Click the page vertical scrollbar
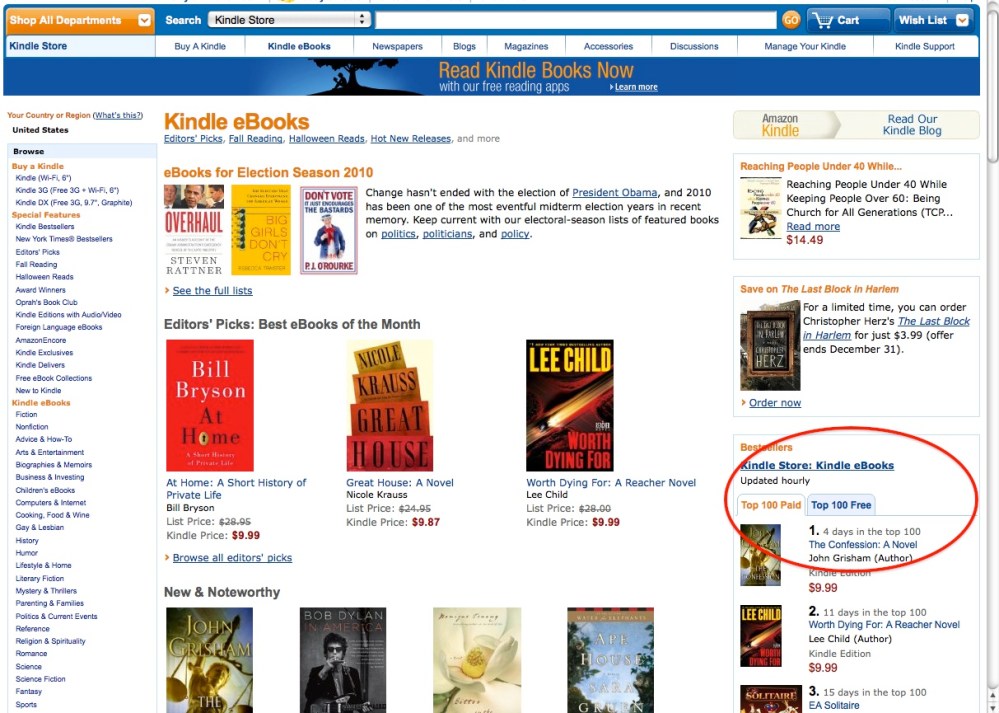 (x=993, y=357)
